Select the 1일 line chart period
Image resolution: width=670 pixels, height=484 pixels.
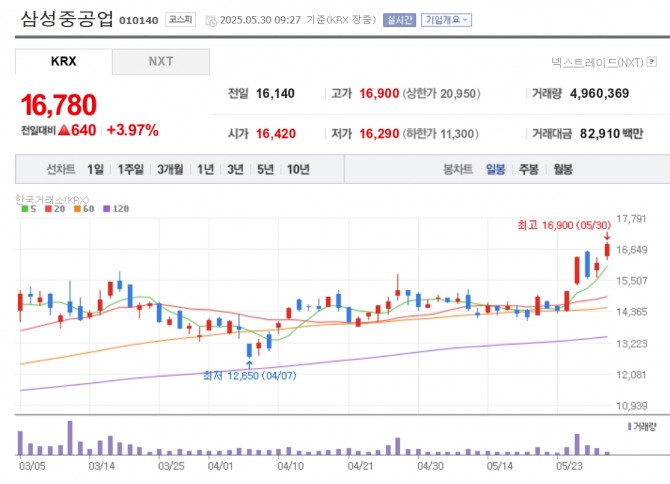(x=96, y=170)
